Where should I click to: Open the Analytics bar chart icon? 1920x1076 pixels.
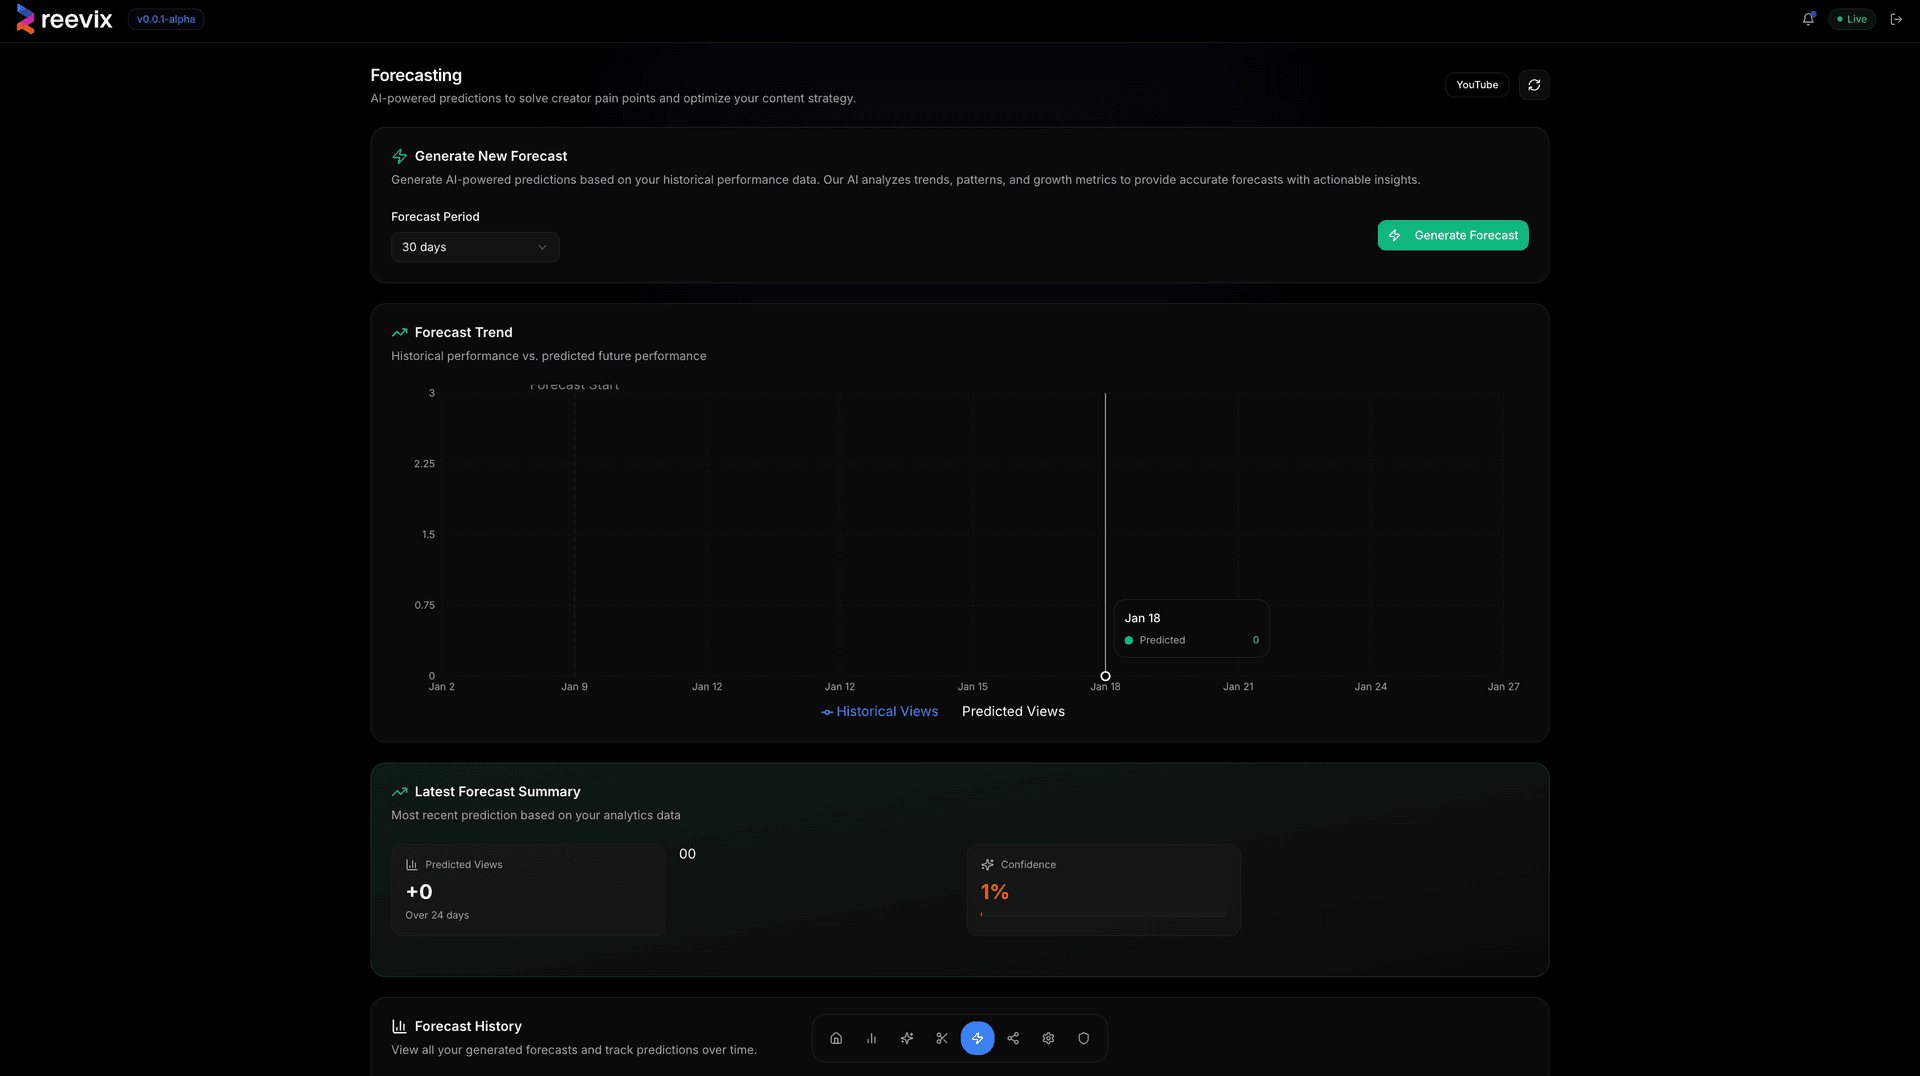click(871, 1038)
